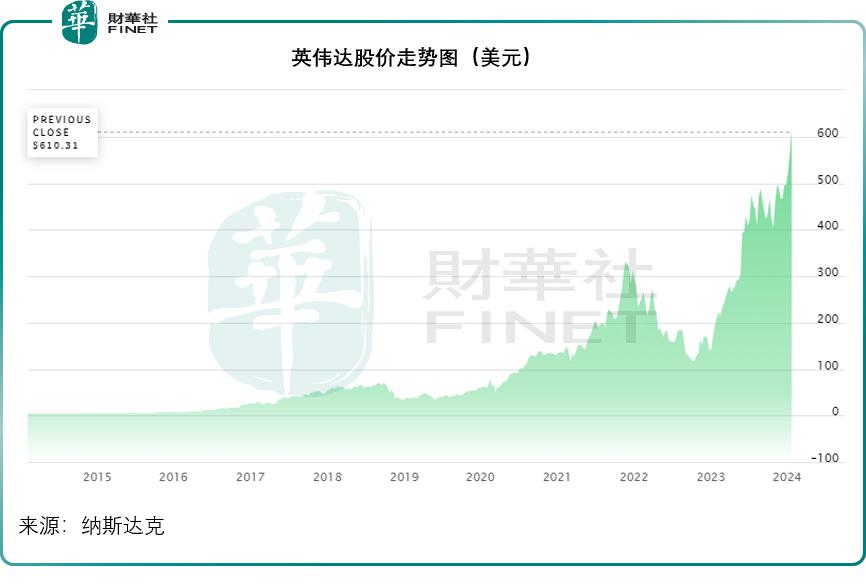Click the 2023 x-axis label

711,477
